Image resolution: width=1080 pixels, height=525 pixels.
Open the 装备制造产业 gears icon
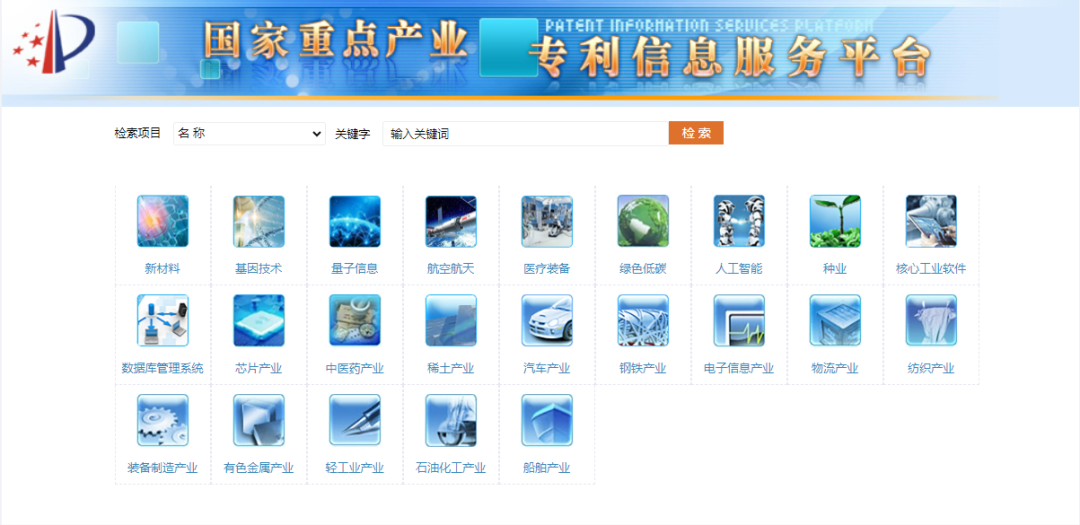point(162,421)
